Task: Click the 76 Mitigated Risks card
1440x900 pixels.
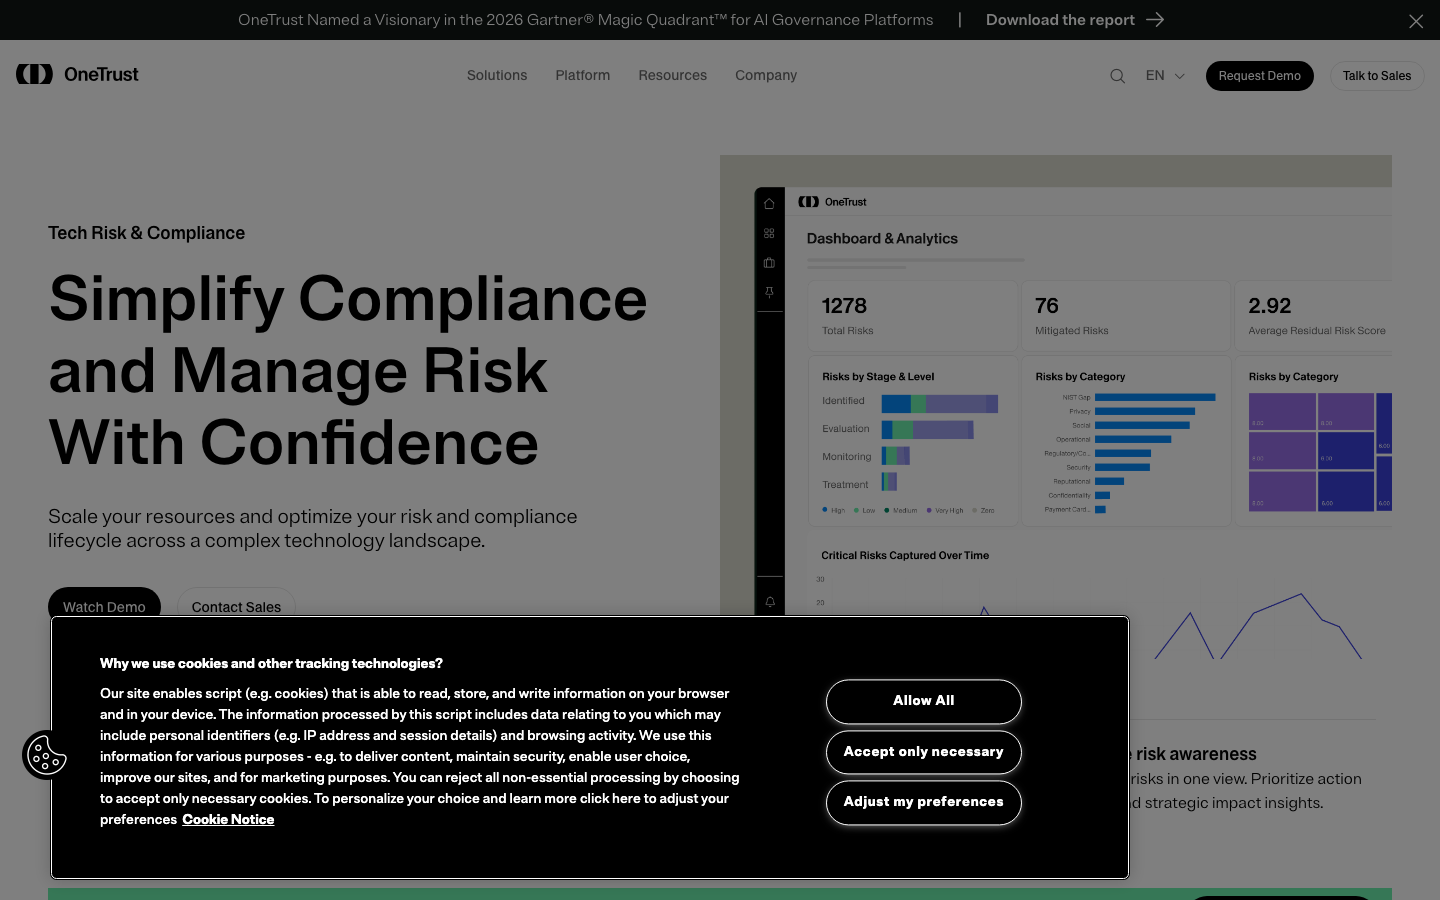Action: [1126, 316]
